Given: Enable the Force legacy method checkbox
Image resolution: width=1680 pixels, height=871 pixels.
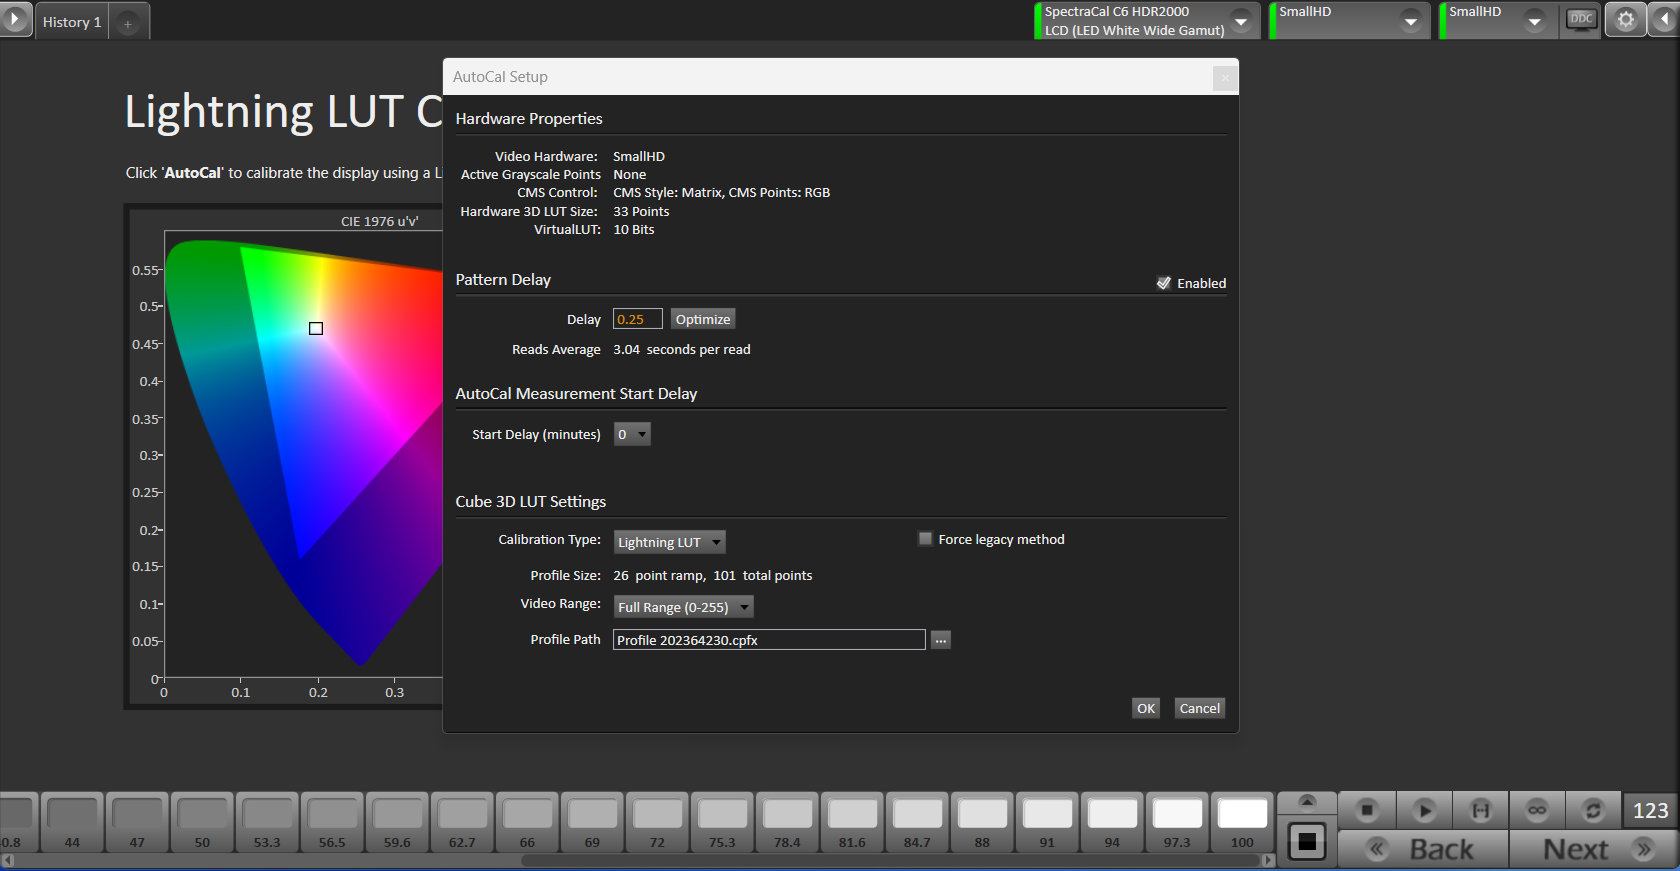Looking at the screenshot, I should click(925, 539).
